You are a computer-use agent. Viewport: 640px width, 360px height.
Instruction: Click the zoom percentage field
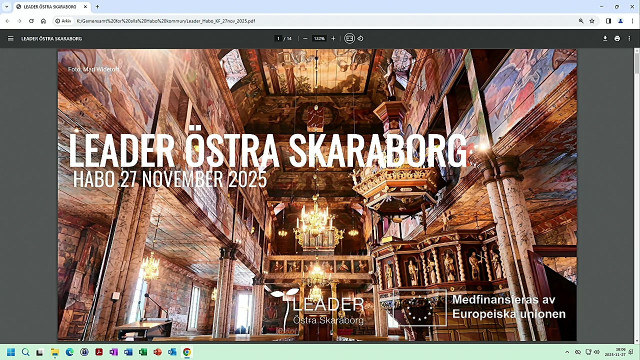[319, 38]
